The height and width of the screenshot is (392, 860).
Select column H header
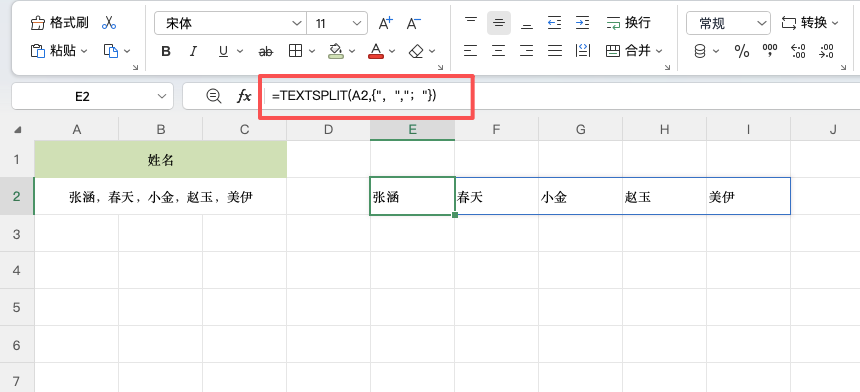pos(664,130)
